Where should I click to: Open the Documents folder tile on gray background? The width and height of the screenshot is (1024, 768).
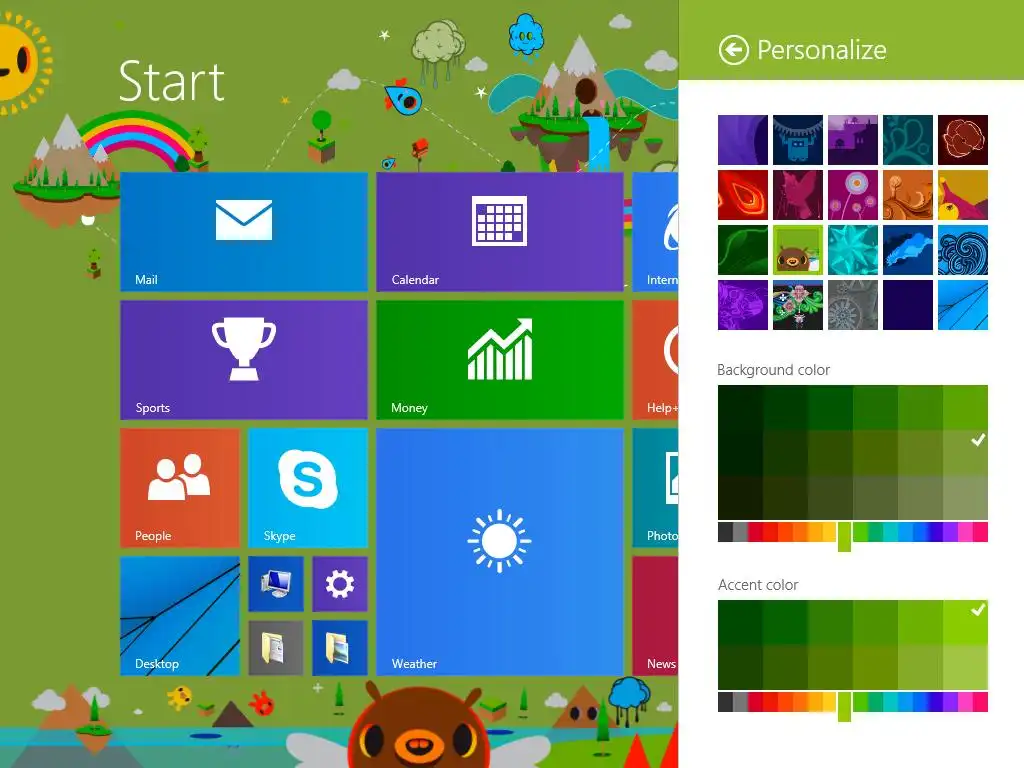point(276,648)
